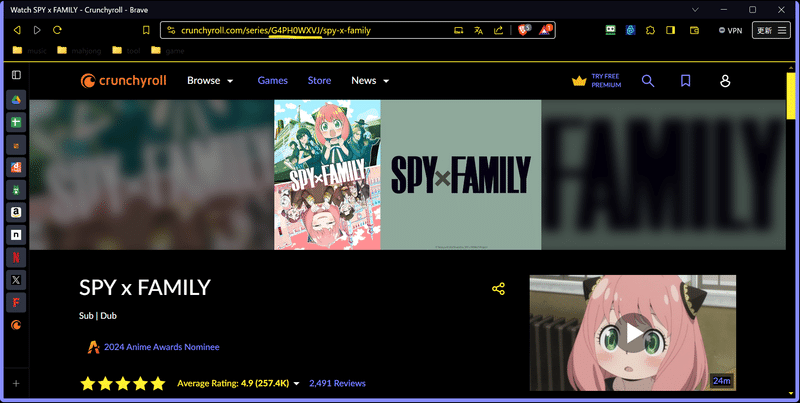Open Brave Rewards triangle icon
The height and width of the screenshot is (403, 800).
point(545,30)
